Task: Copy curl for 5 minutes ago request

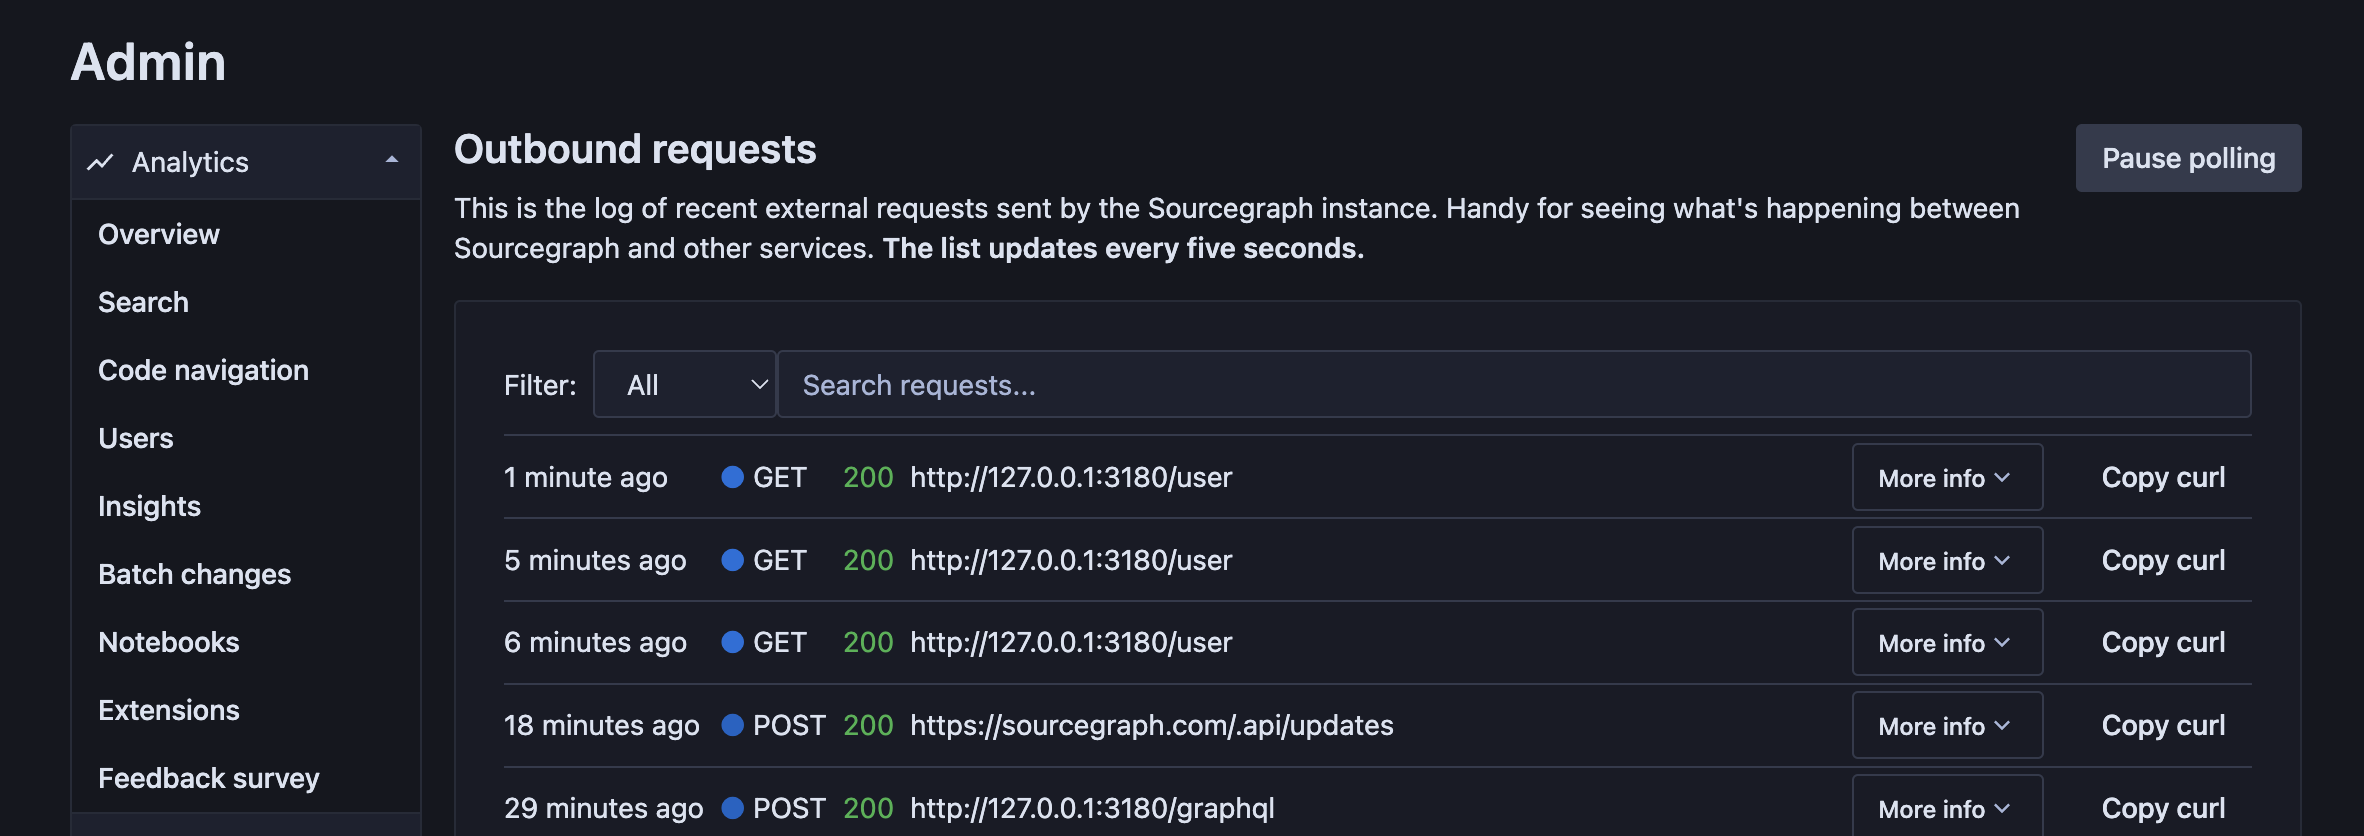Action: [x=2163, y=561]
